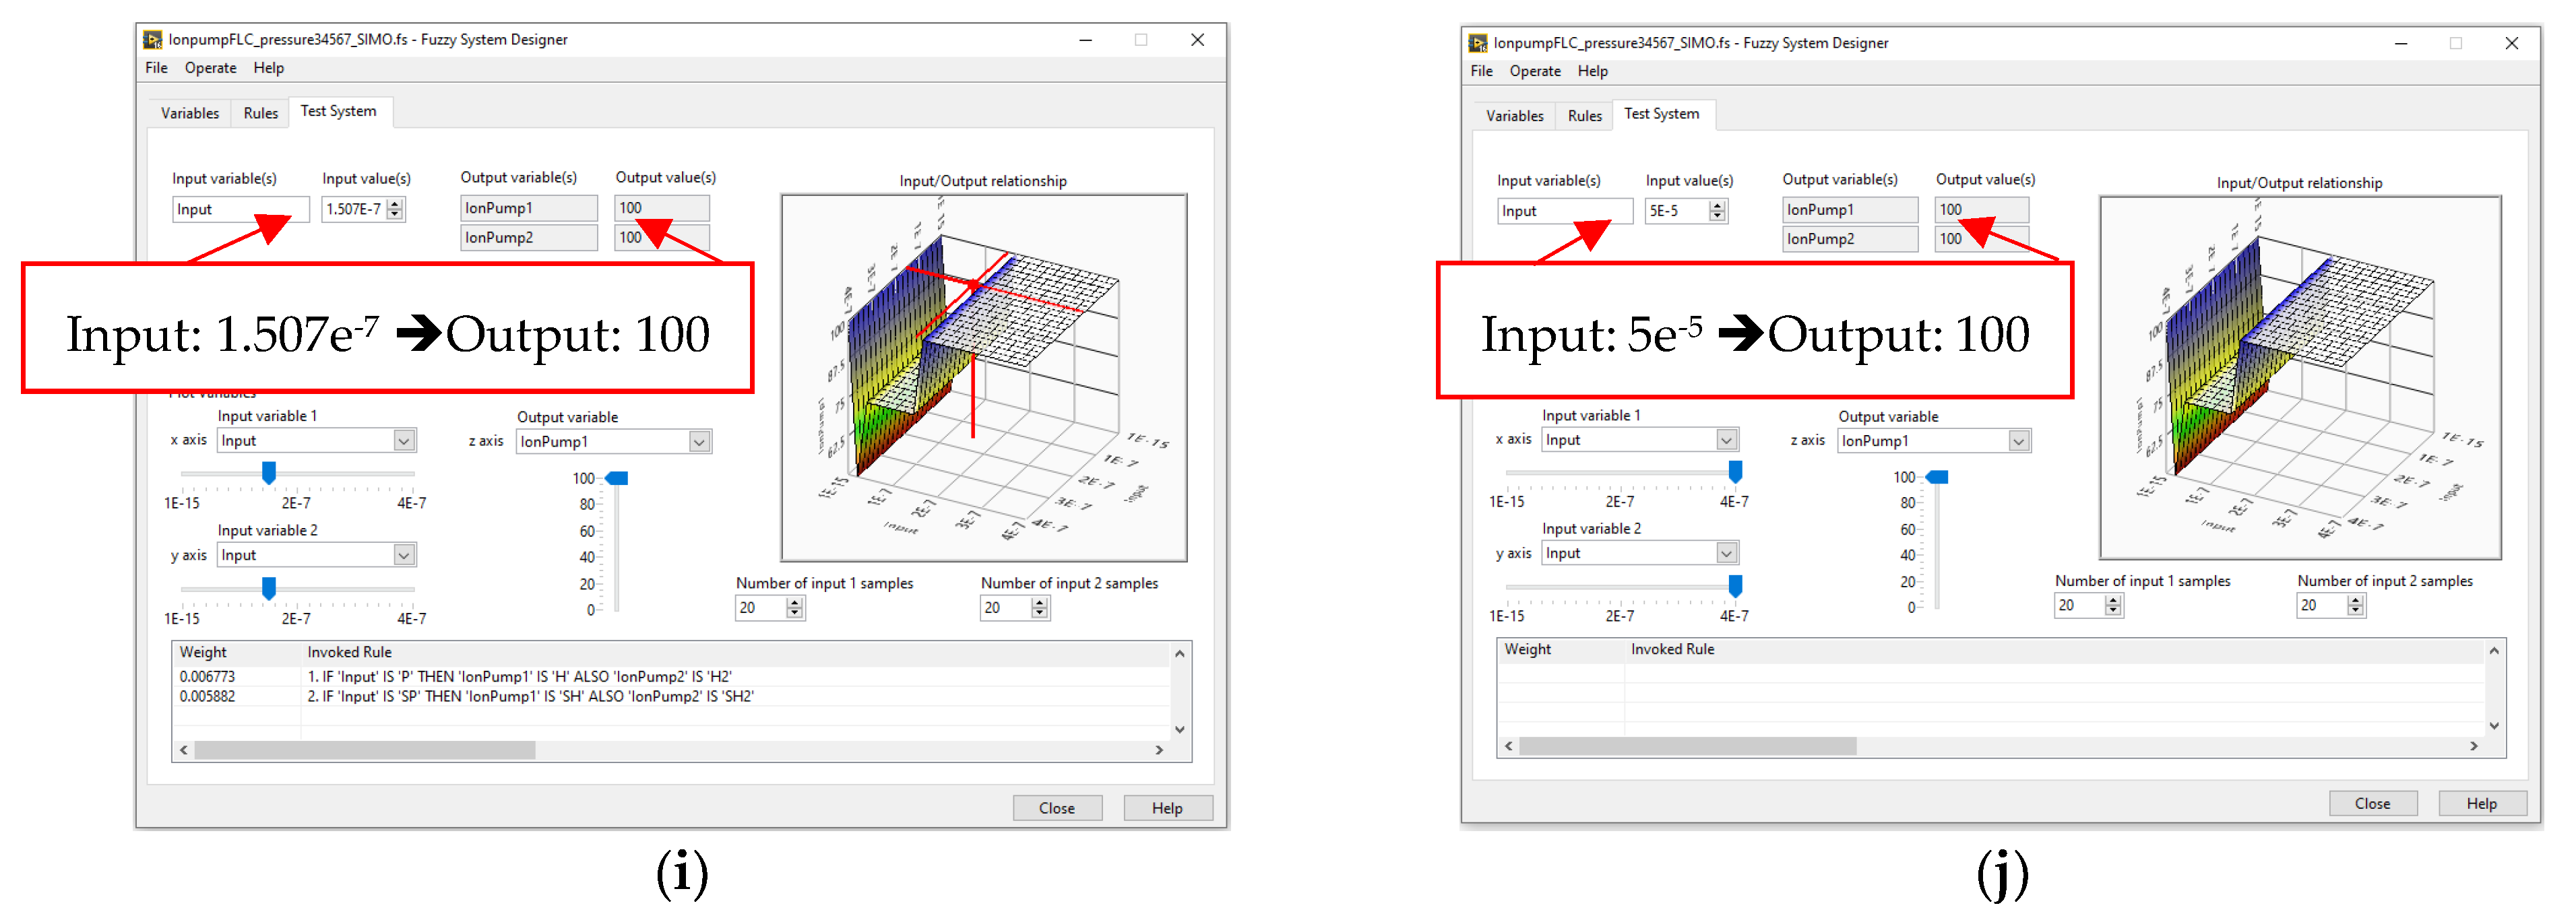Viewport: 2576px width, 918px height.
Task: Expand the z axis IonPump1 dropdown in the left window
Action: point(699,442)
